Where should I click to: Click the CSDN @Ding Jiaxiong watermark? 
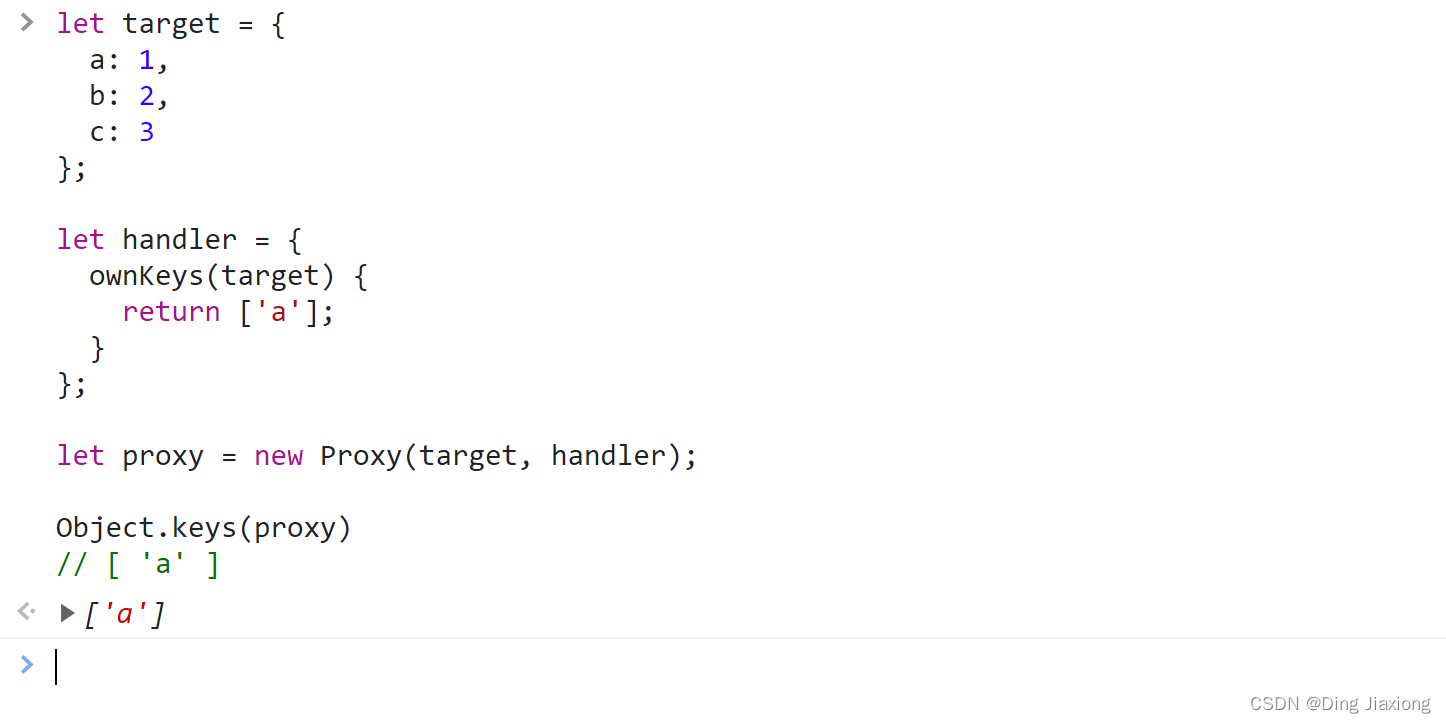click(x=1340, y=704)
